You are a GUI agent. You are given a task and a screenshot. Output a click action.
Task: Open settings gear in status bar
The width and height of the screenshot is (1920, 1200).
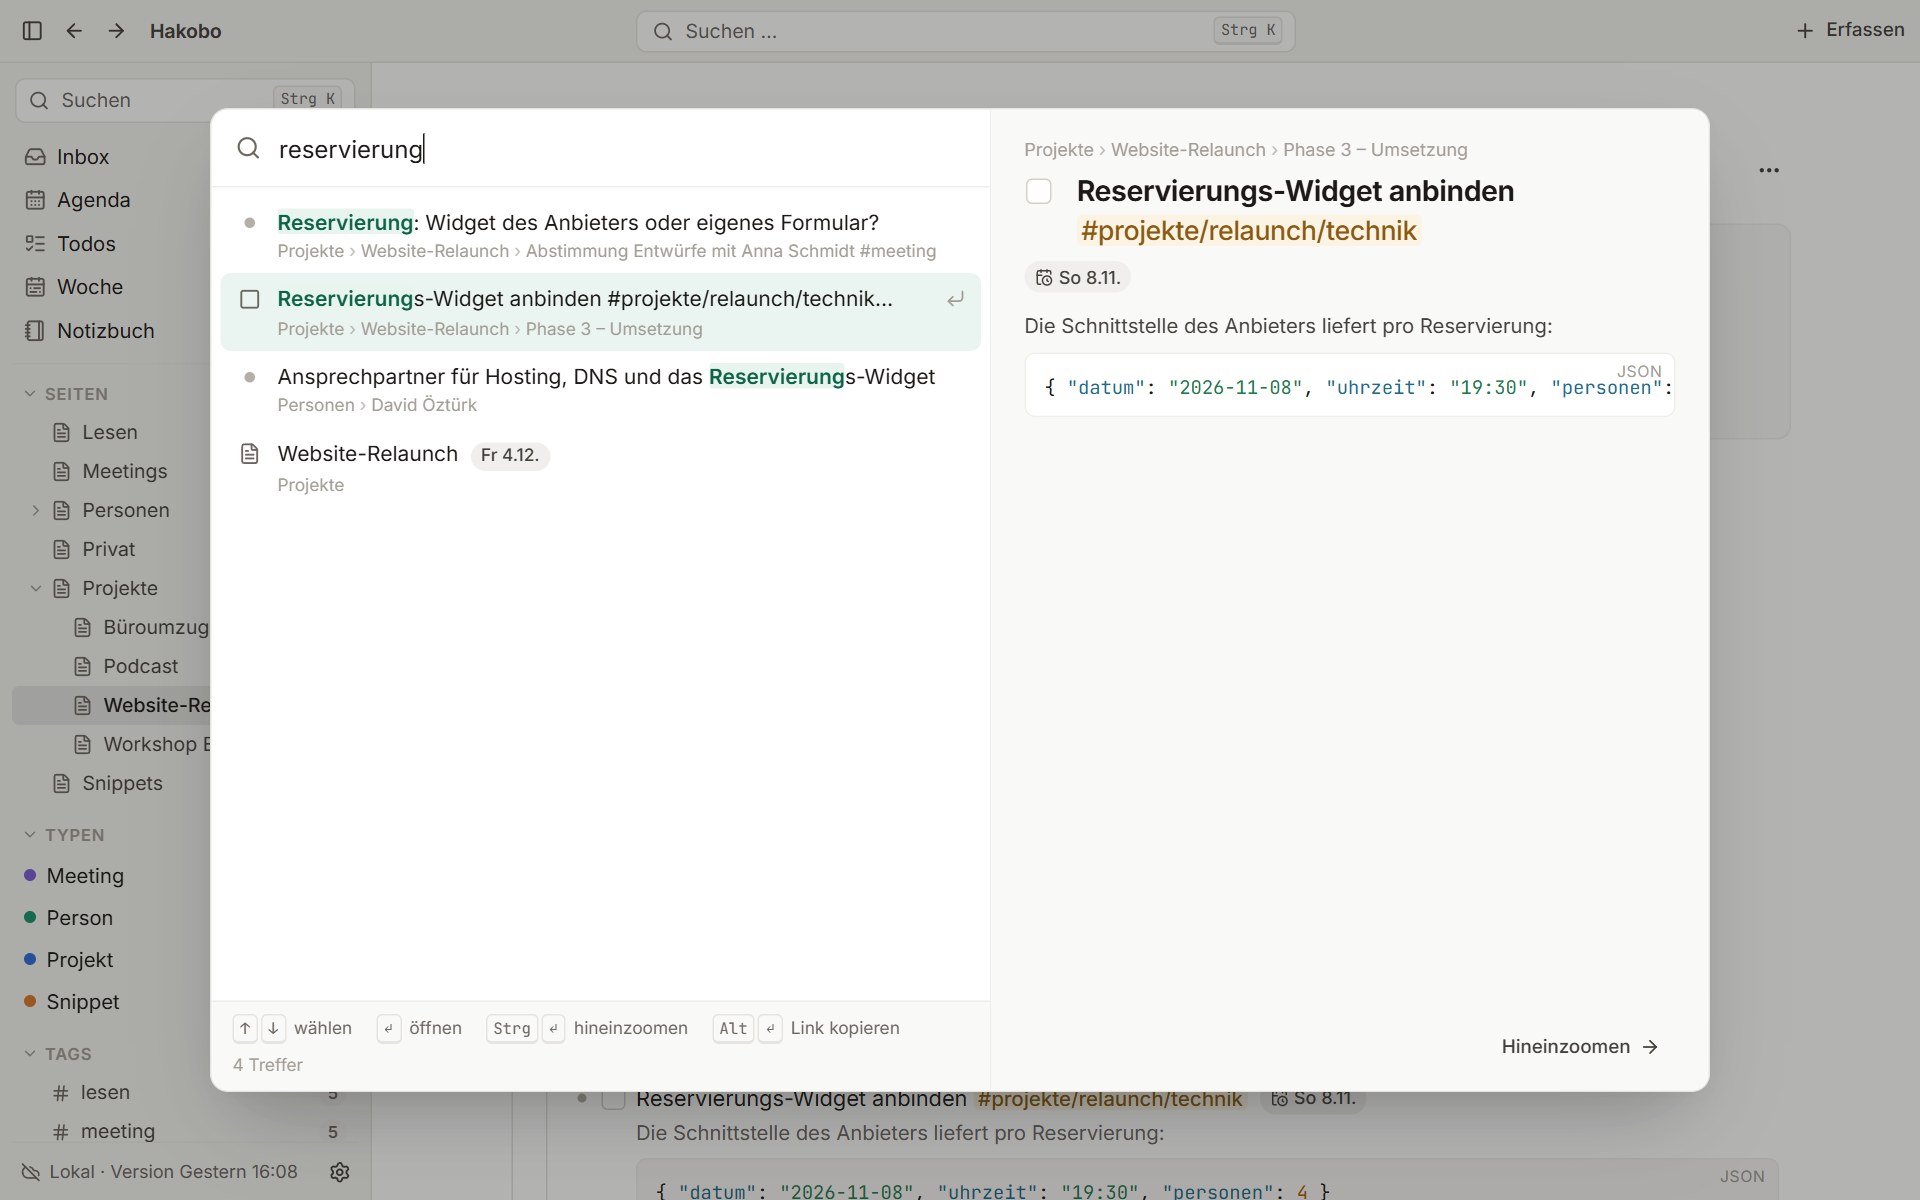point(340,1172)
